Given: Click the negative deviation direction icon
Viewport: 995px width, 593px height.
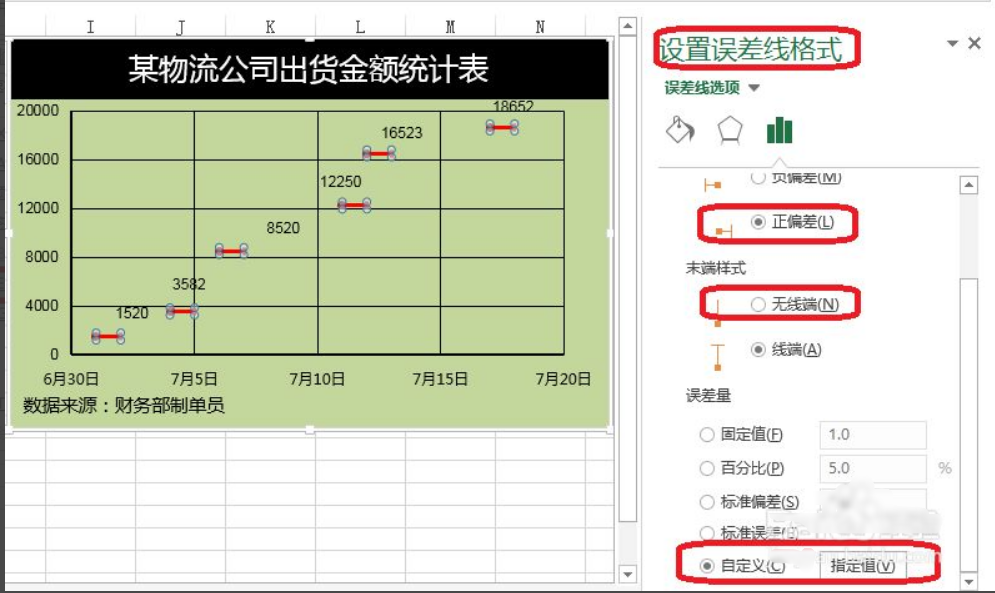Looking at the screenshot, I should point(713,185).
